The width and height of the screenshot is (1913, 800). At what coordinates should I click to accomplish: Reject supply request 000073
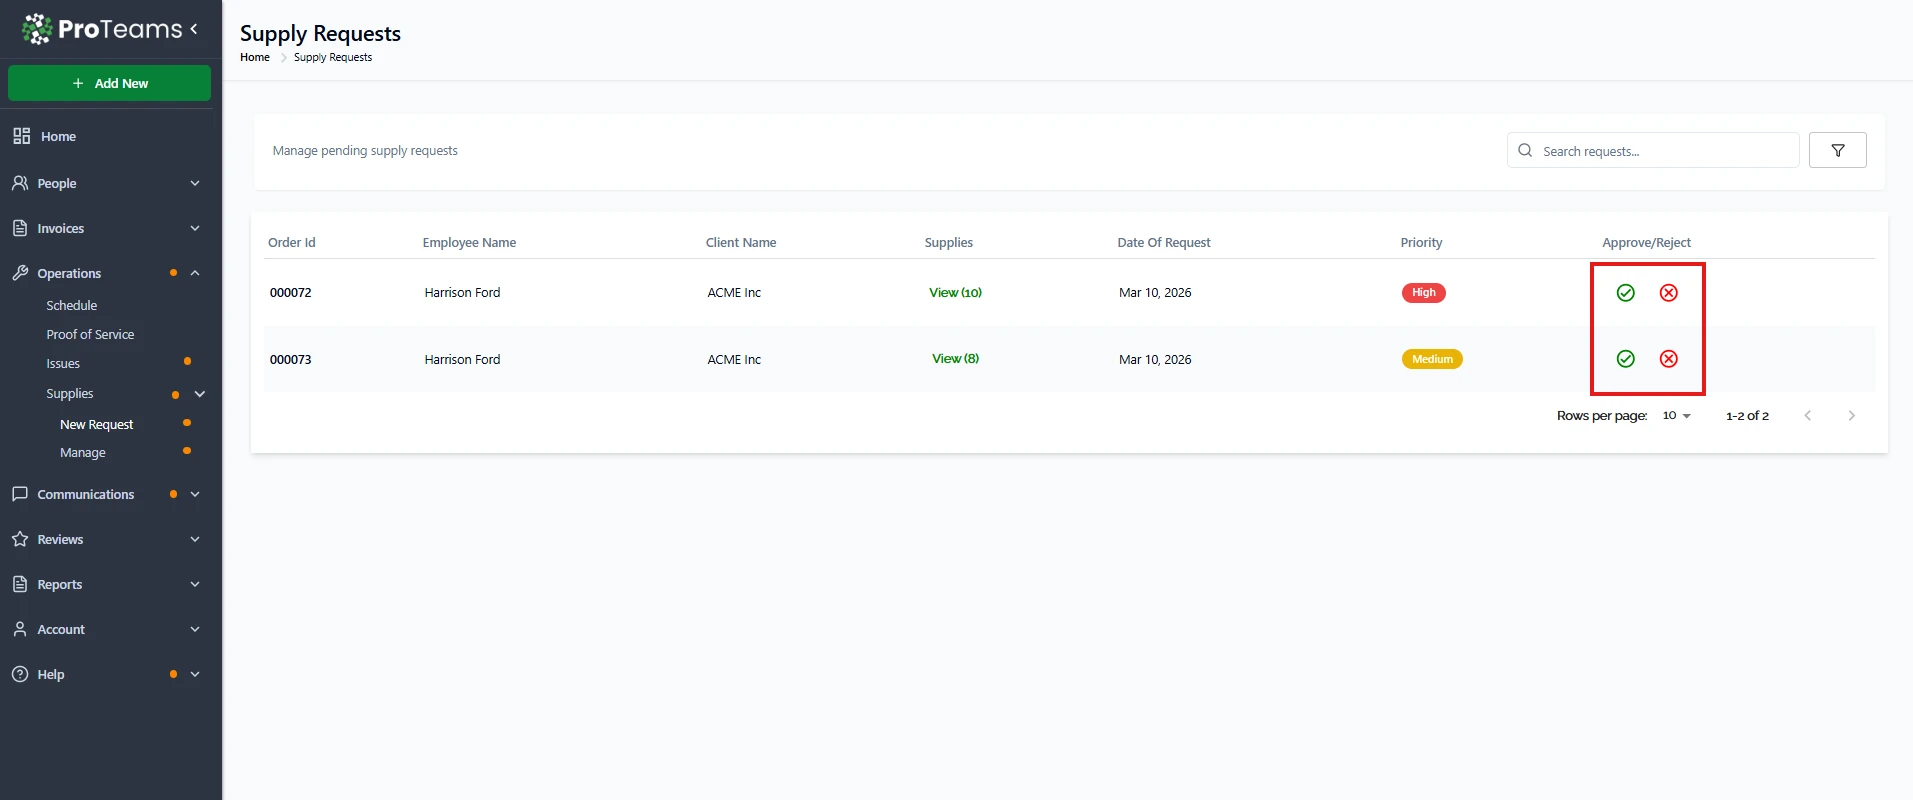tap(1668, 359)
